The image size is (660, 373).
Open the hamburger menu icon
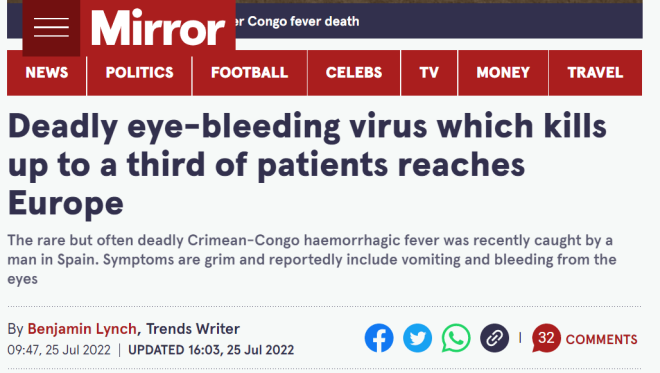coord(51,27)
